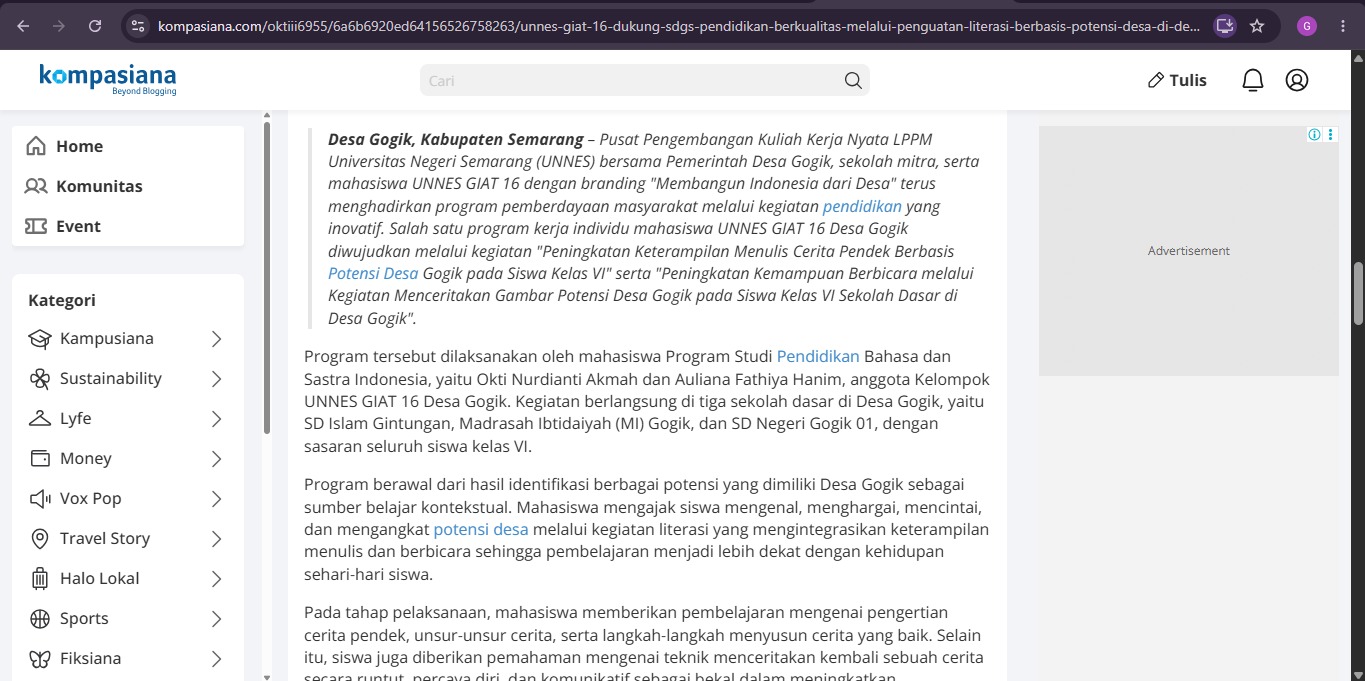
Task: Expand the Kampusiana category chevron
Action: click(x=216, y=339)
